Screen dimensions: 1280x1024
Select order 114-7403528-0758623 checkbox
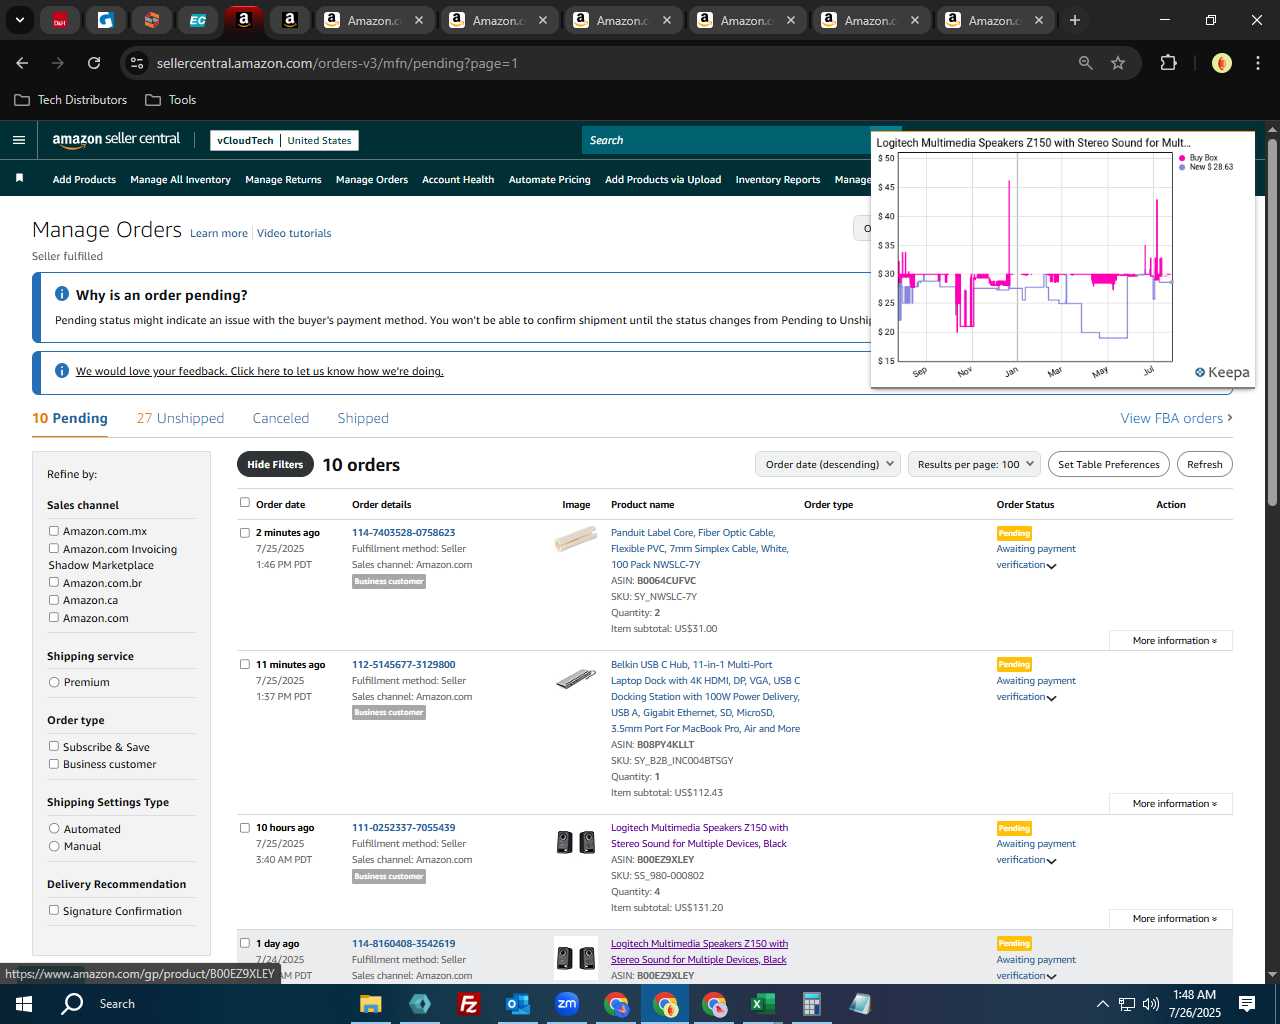(x=245, y=532)
